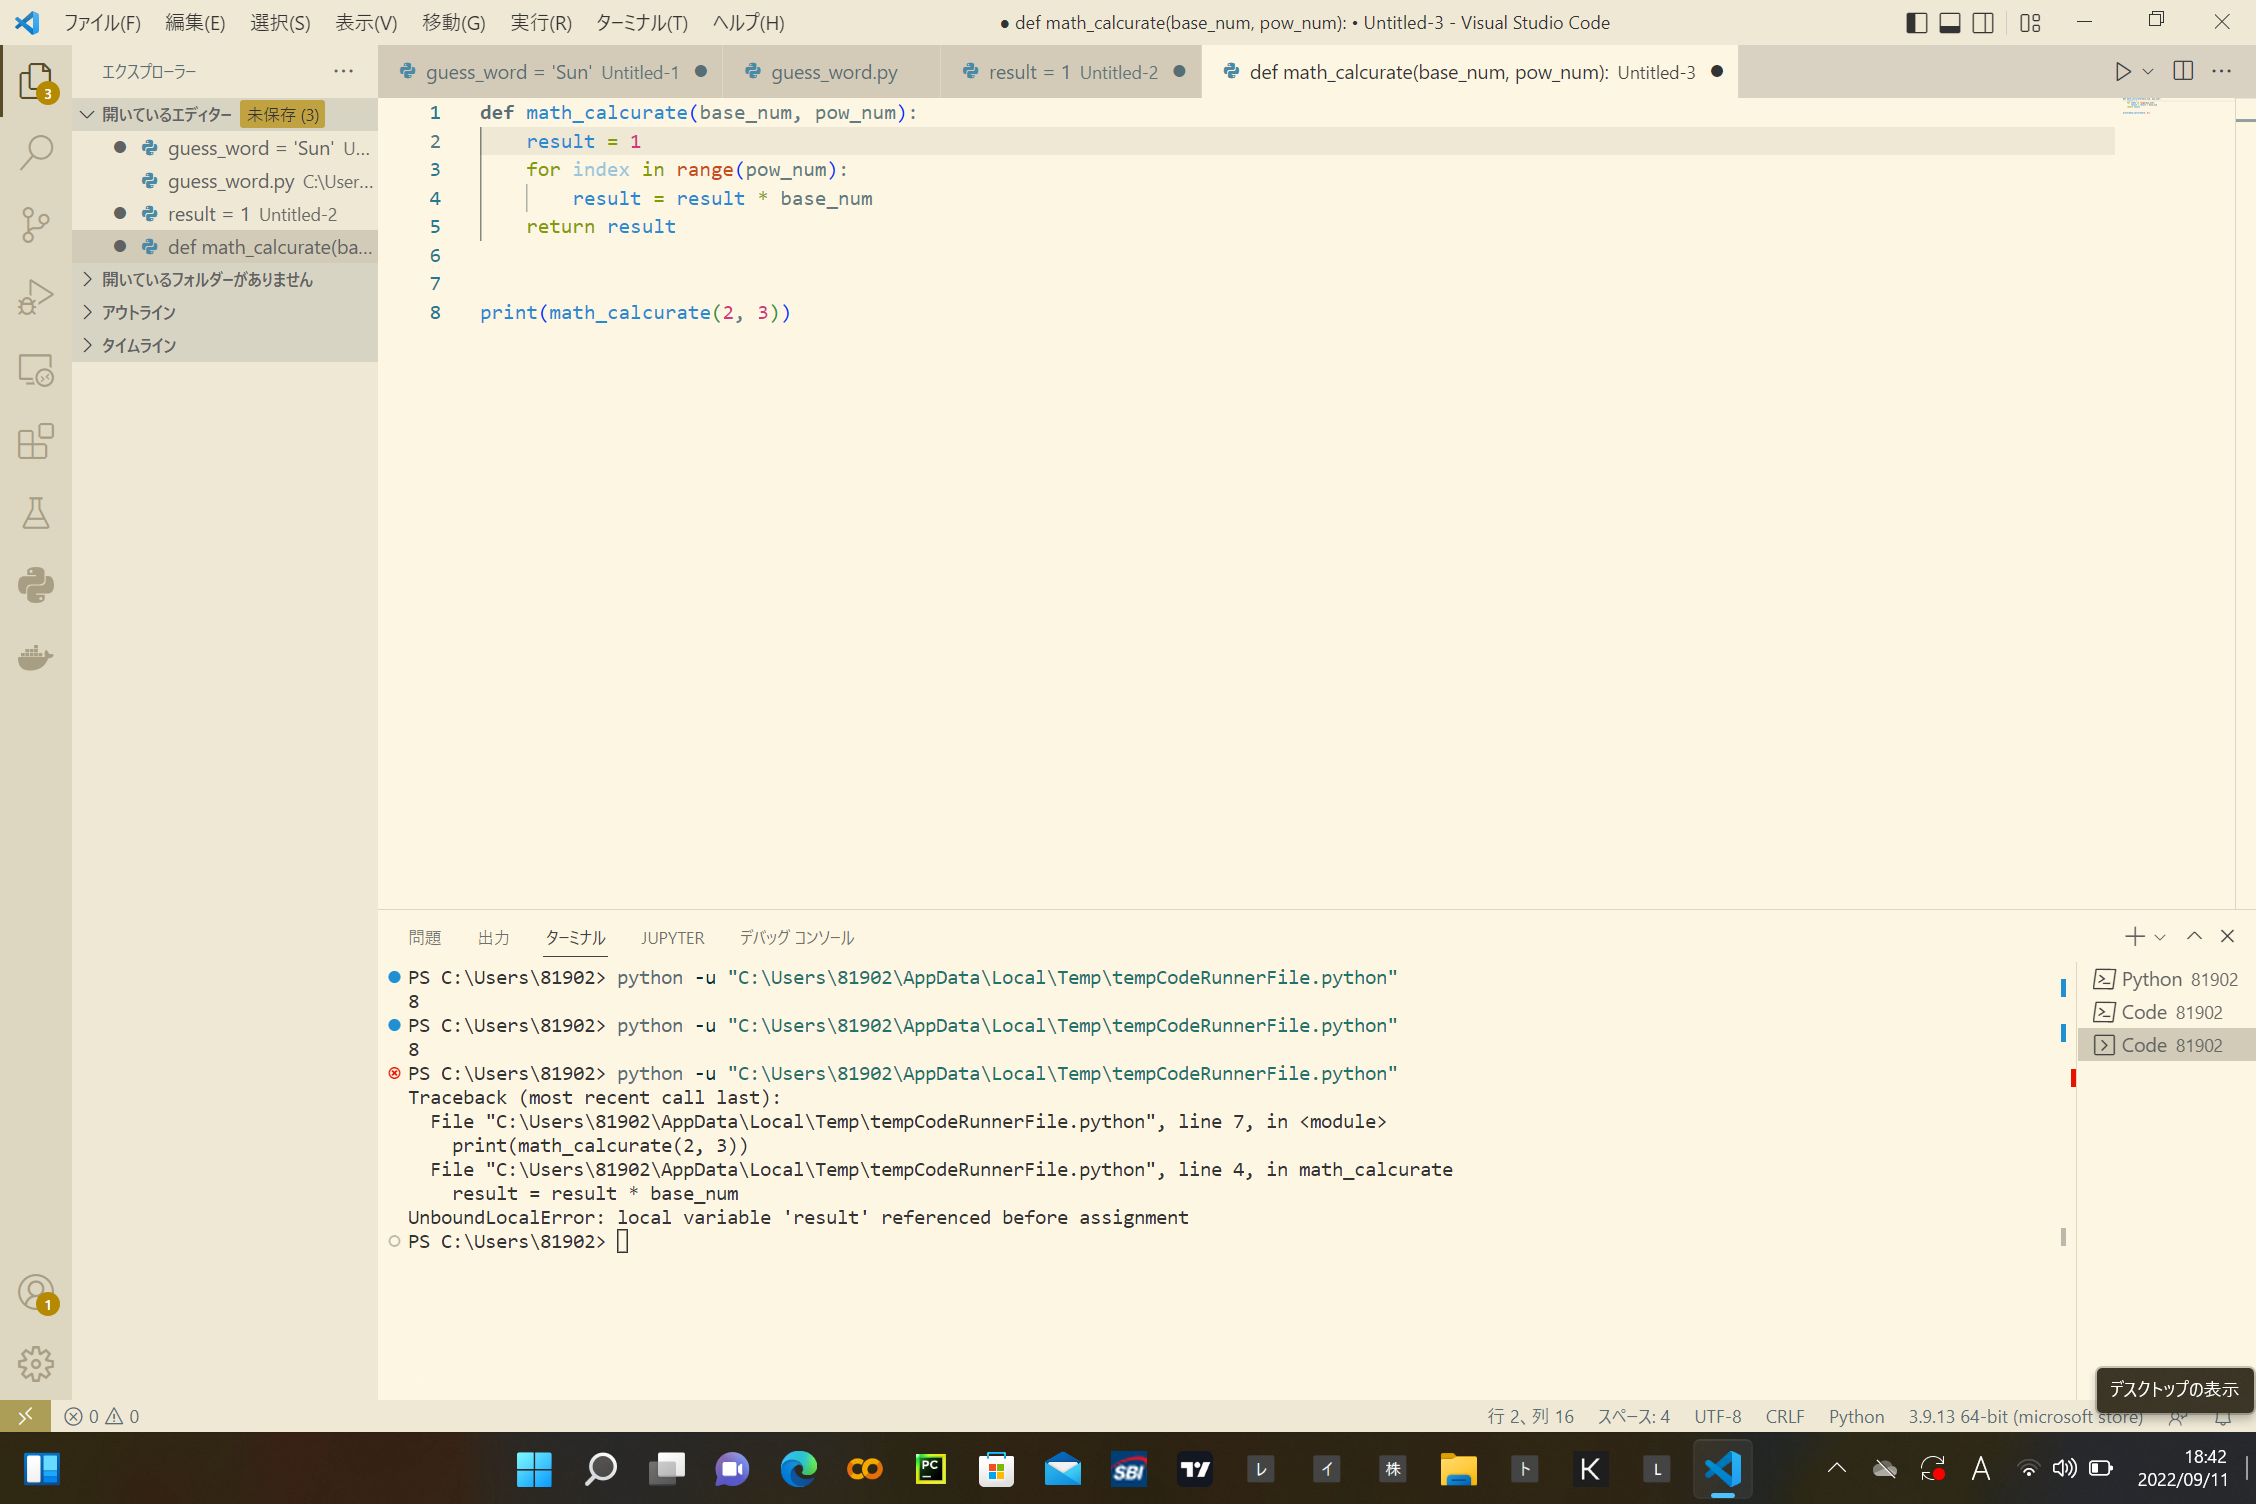The width and height of the screenshot is (2256, 1504).
Task: Toggle the secondary side bar visibility
Action: (1983, 22)
